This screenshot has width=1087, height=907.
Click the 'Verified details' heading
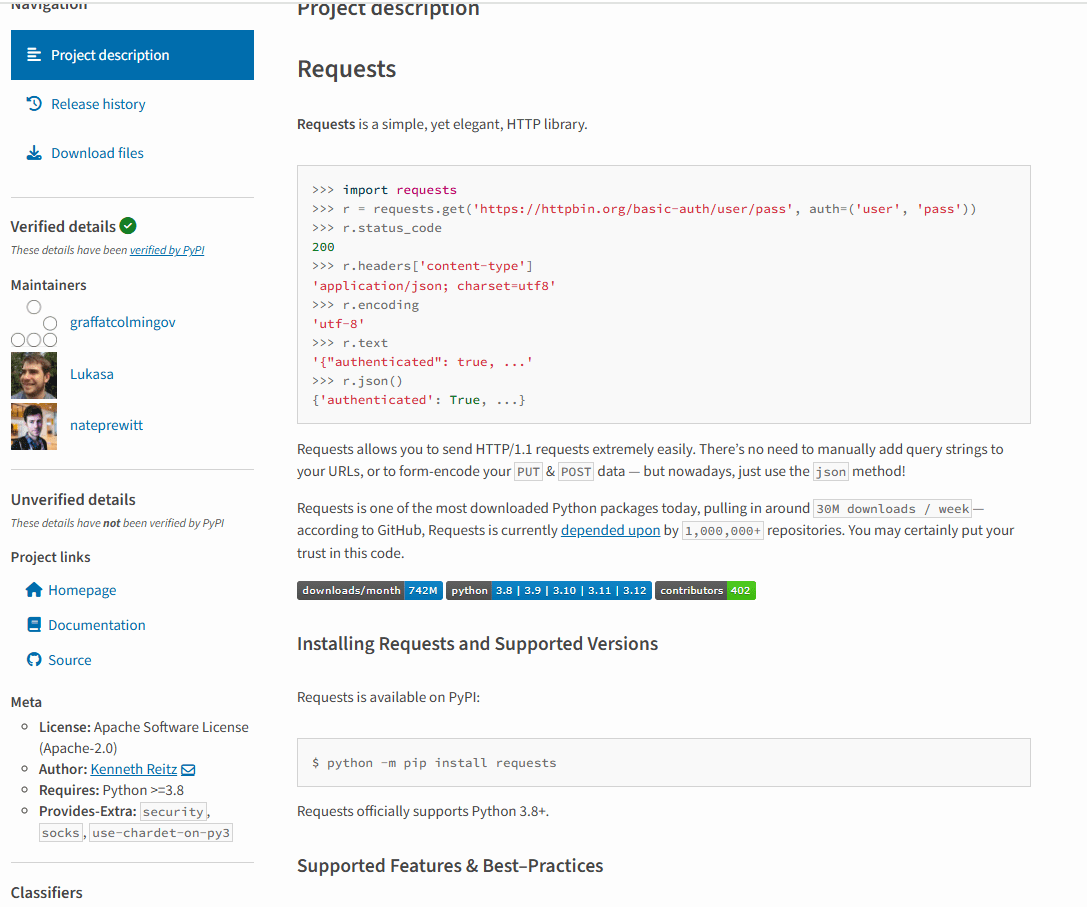pyautogui.click(x=63, y=227)
